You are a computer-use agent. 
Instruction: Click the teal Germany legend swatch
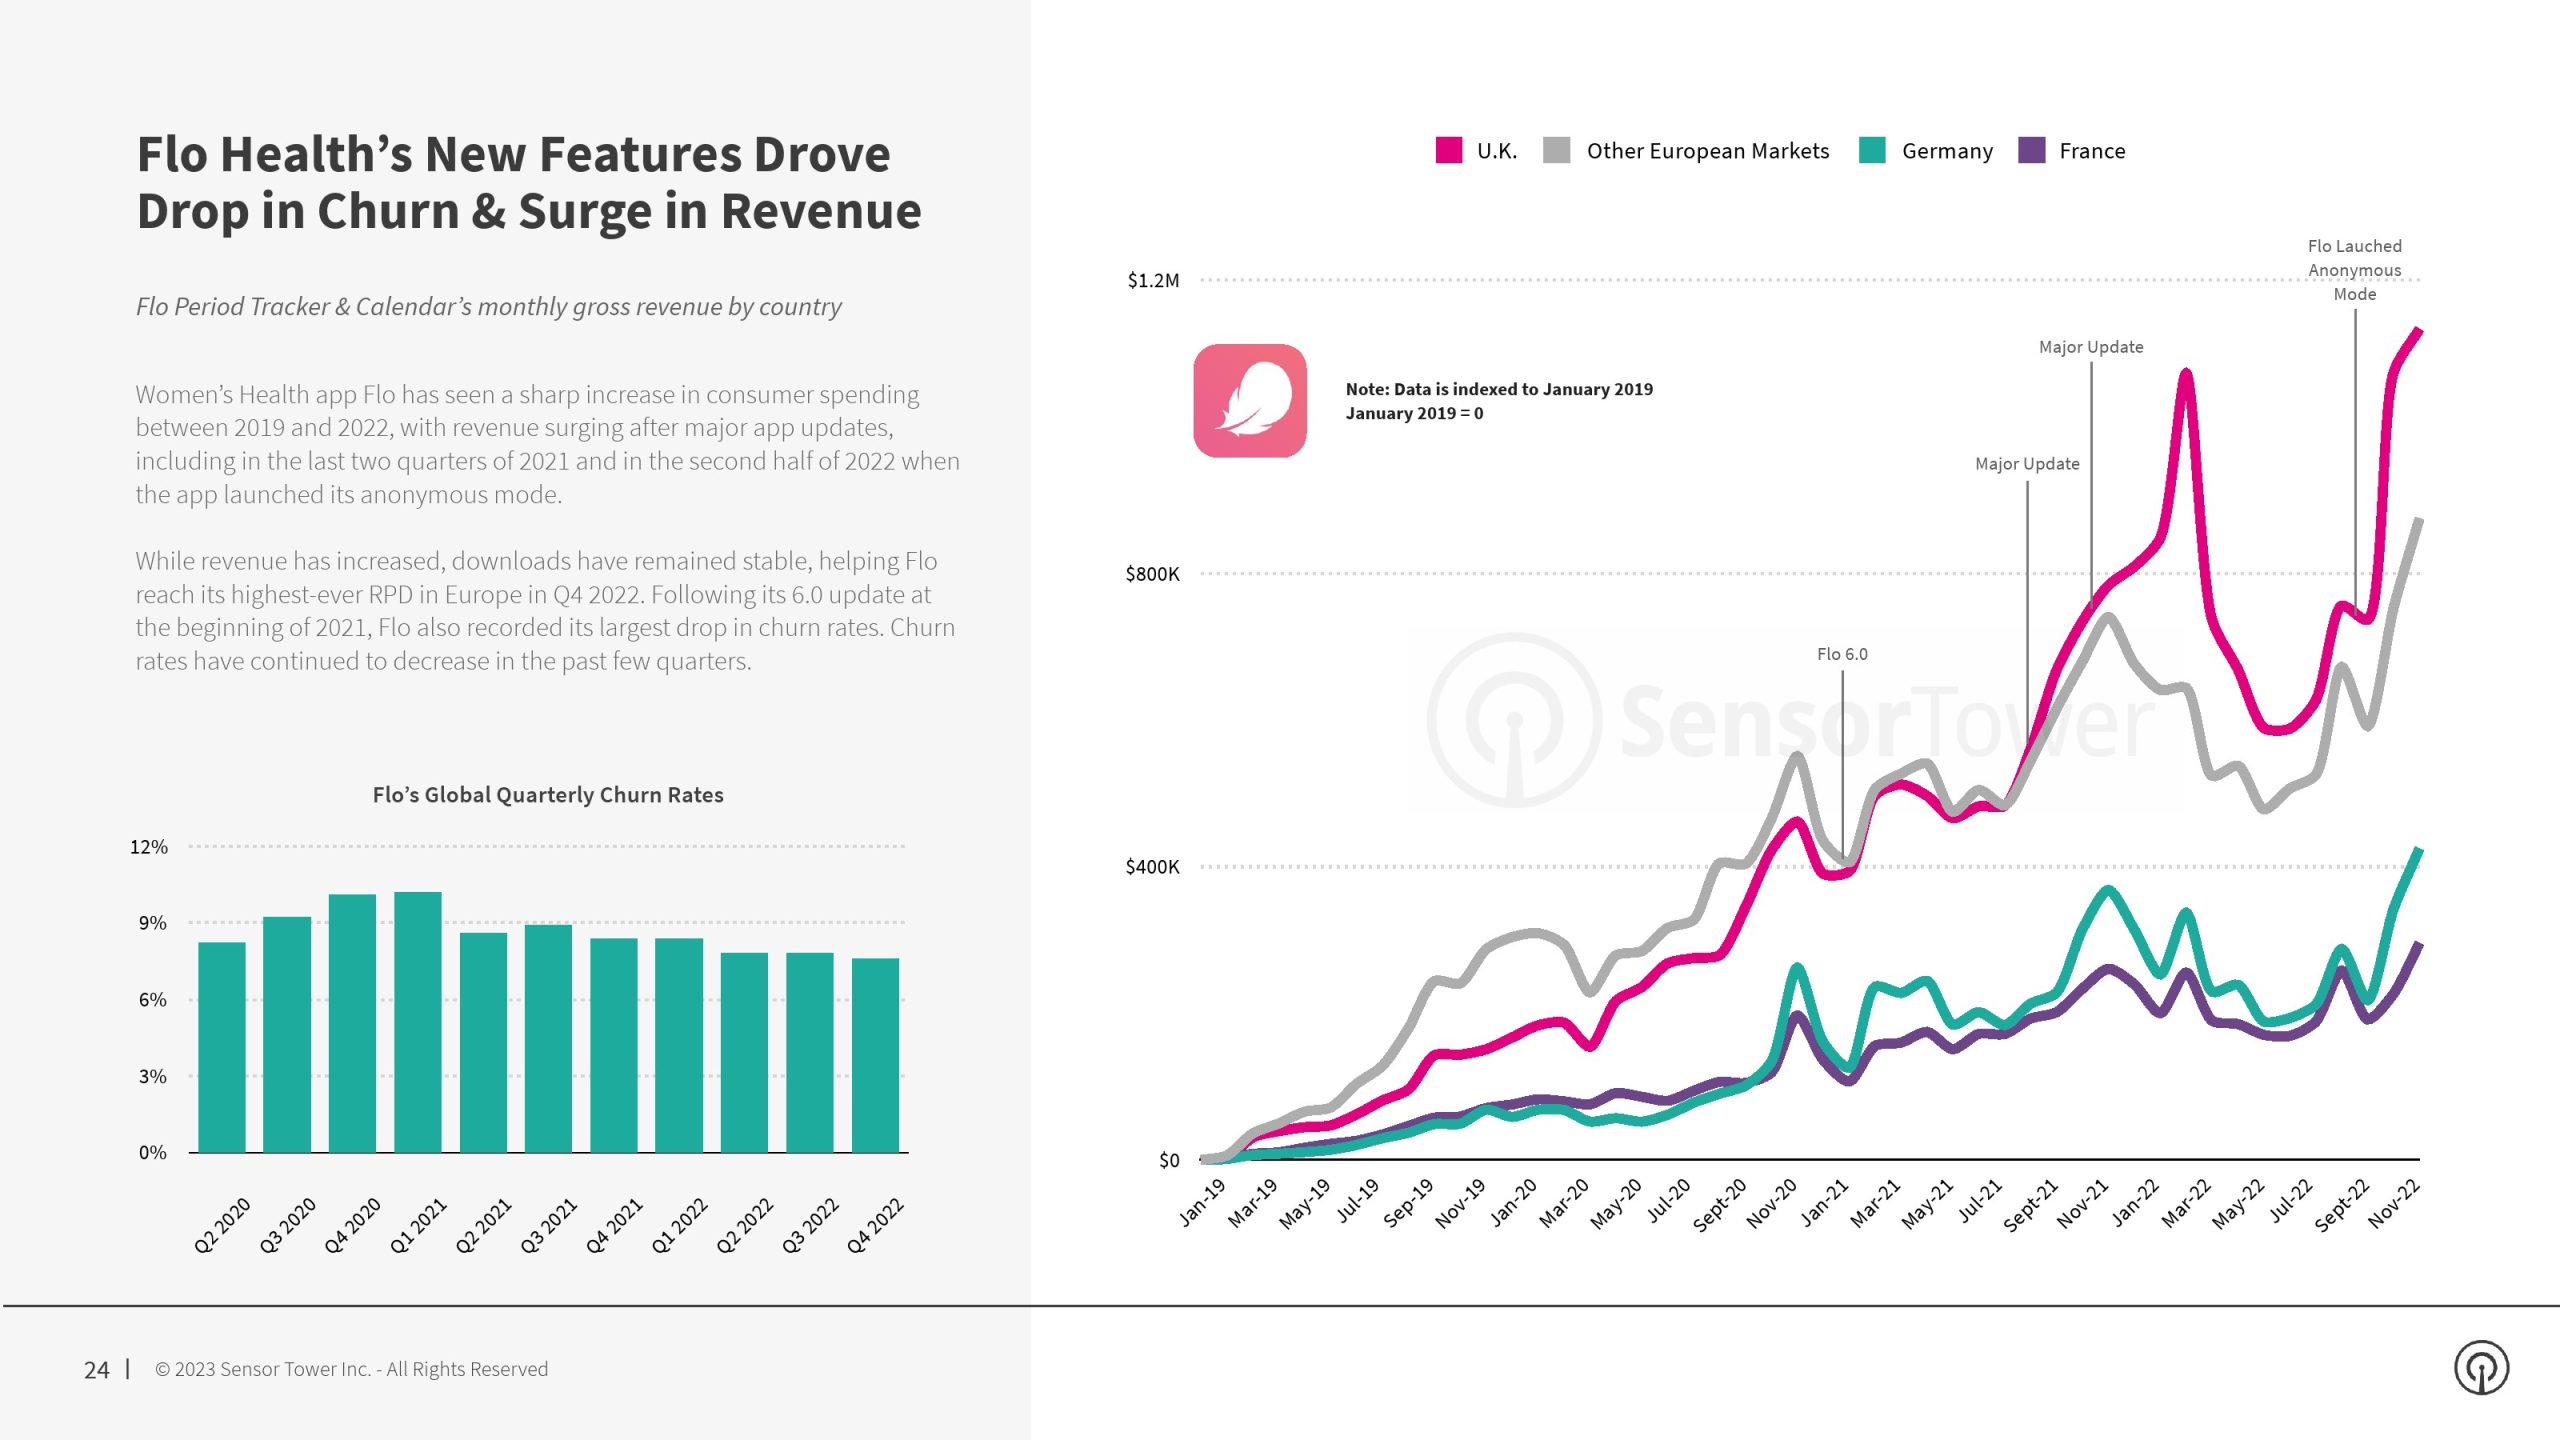tap(1872, 150)
